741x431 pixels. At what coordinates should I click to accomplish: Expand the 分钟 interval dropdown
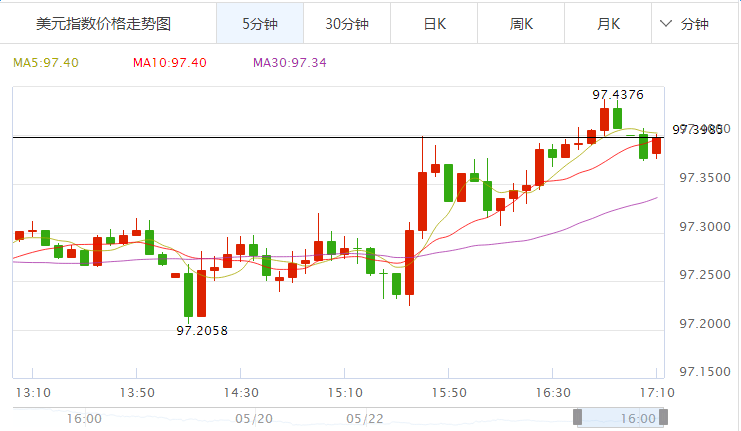[x=684, y=24]
